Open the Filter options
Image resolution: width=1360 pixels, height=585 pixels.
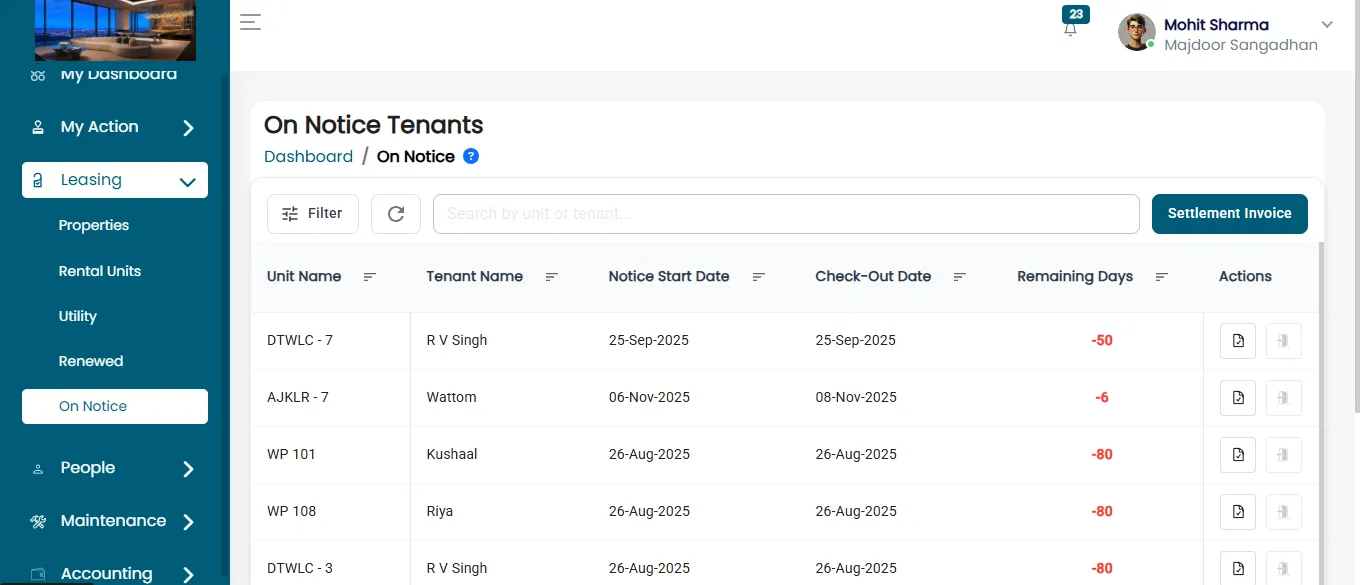coord(313,214)
